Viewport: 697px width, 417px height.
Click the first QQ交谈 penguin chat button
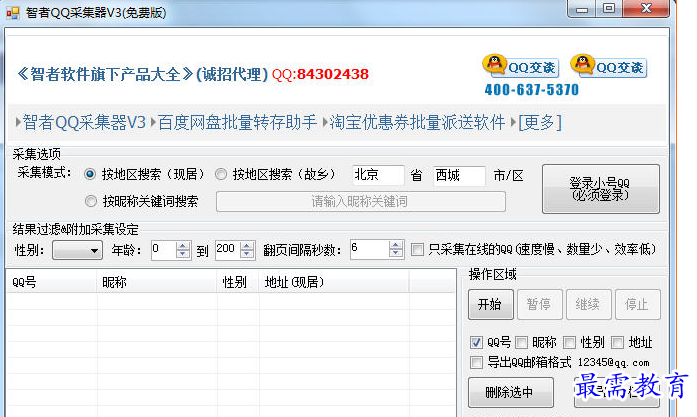(521, 67)
